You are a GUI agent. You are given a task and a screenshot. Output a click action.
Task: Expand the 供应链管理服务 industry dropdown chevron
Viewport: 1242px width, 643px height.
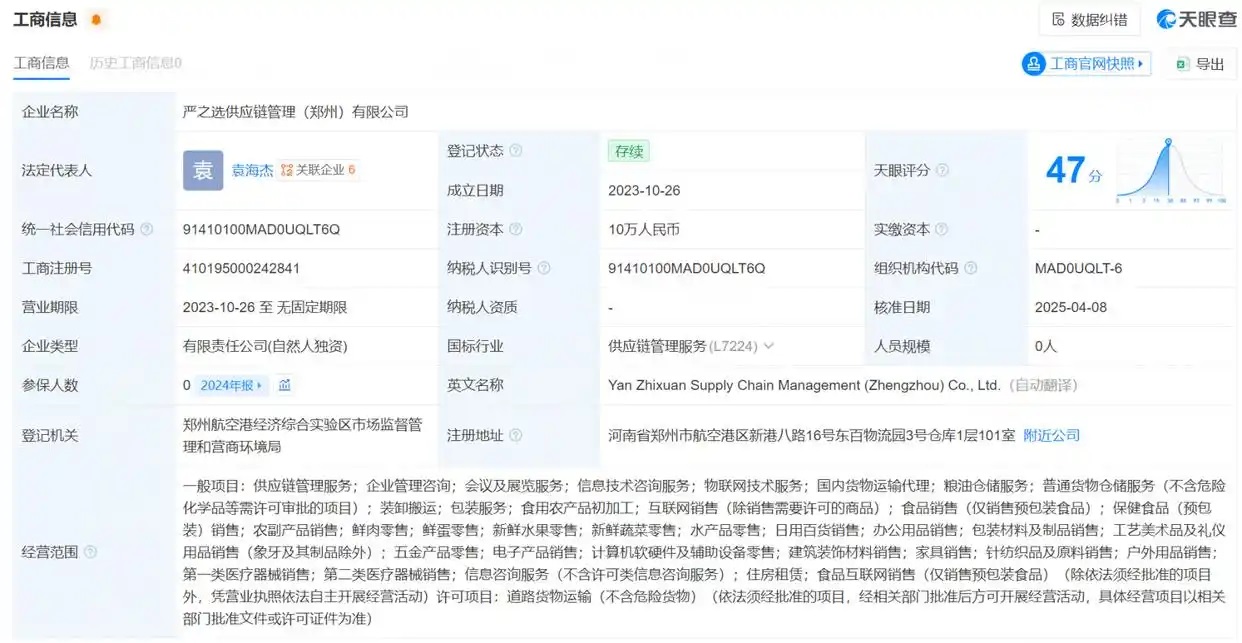coord(768,346)
